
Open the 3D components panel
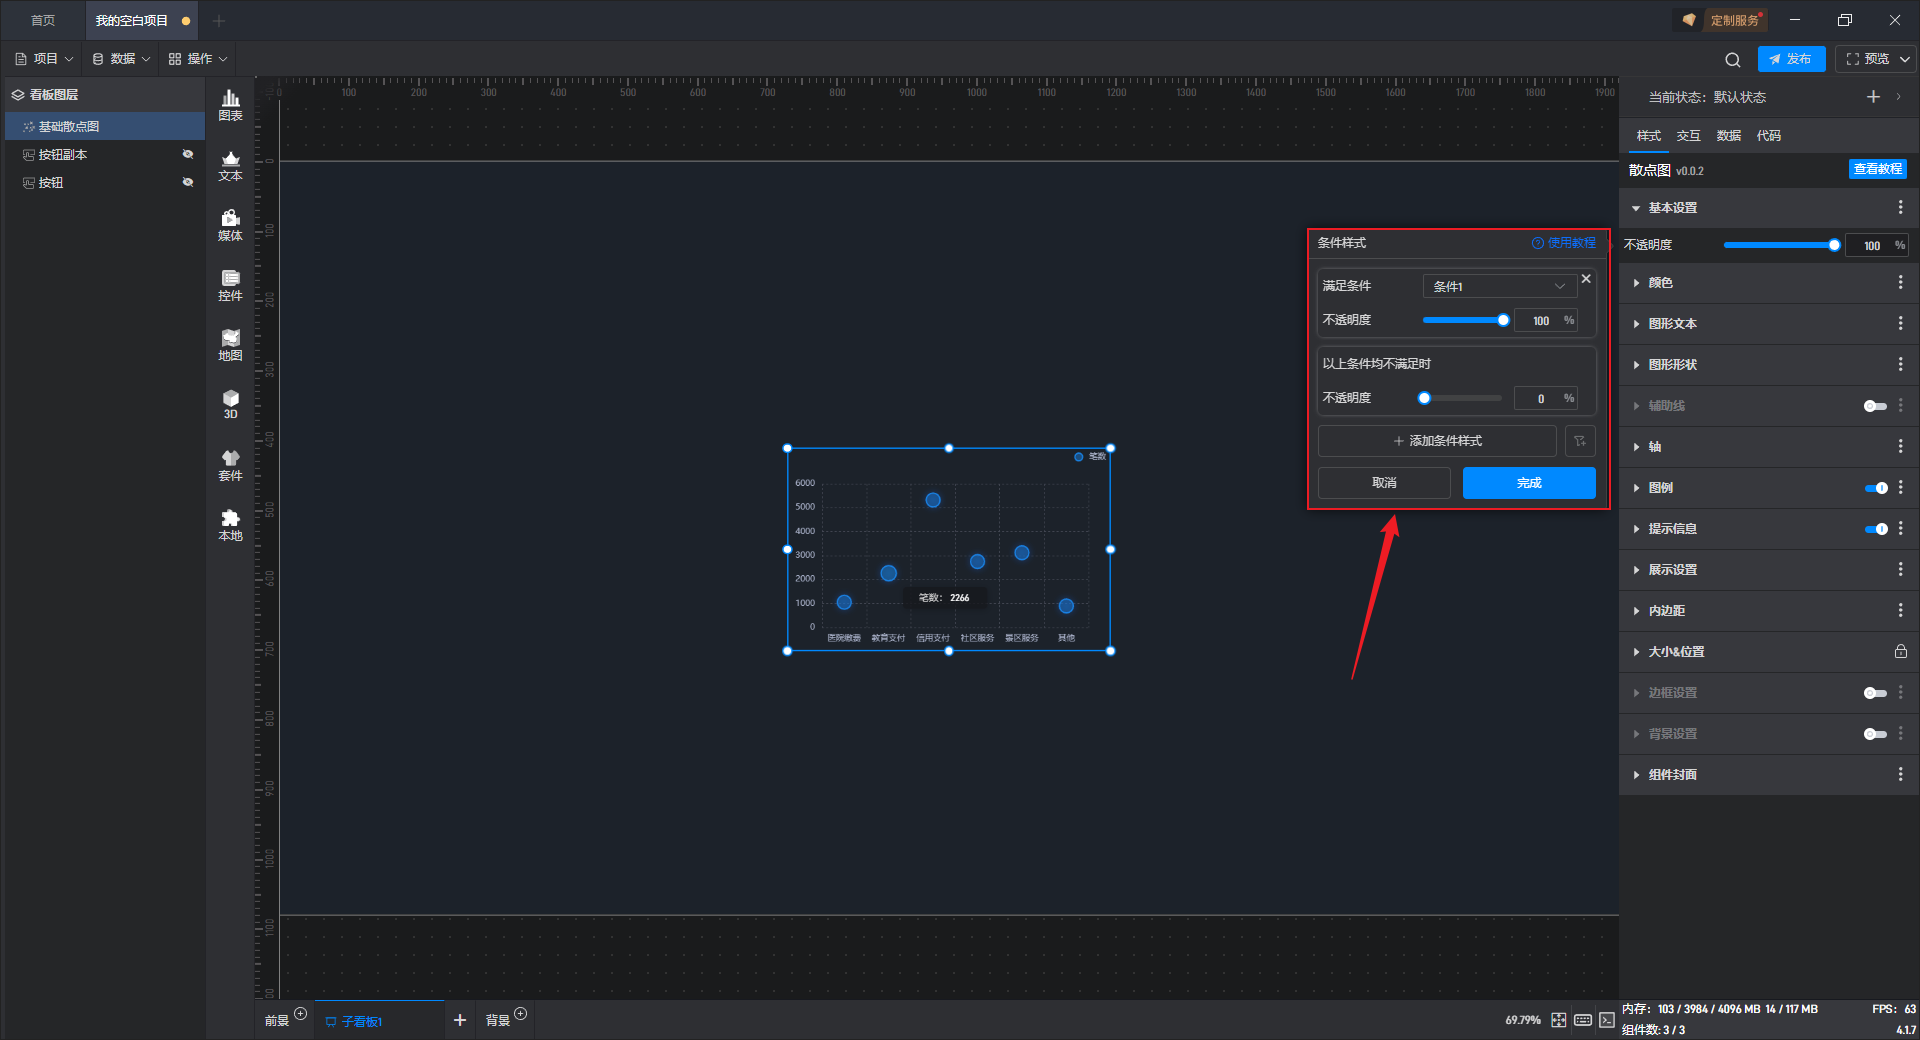click(230, 404)
